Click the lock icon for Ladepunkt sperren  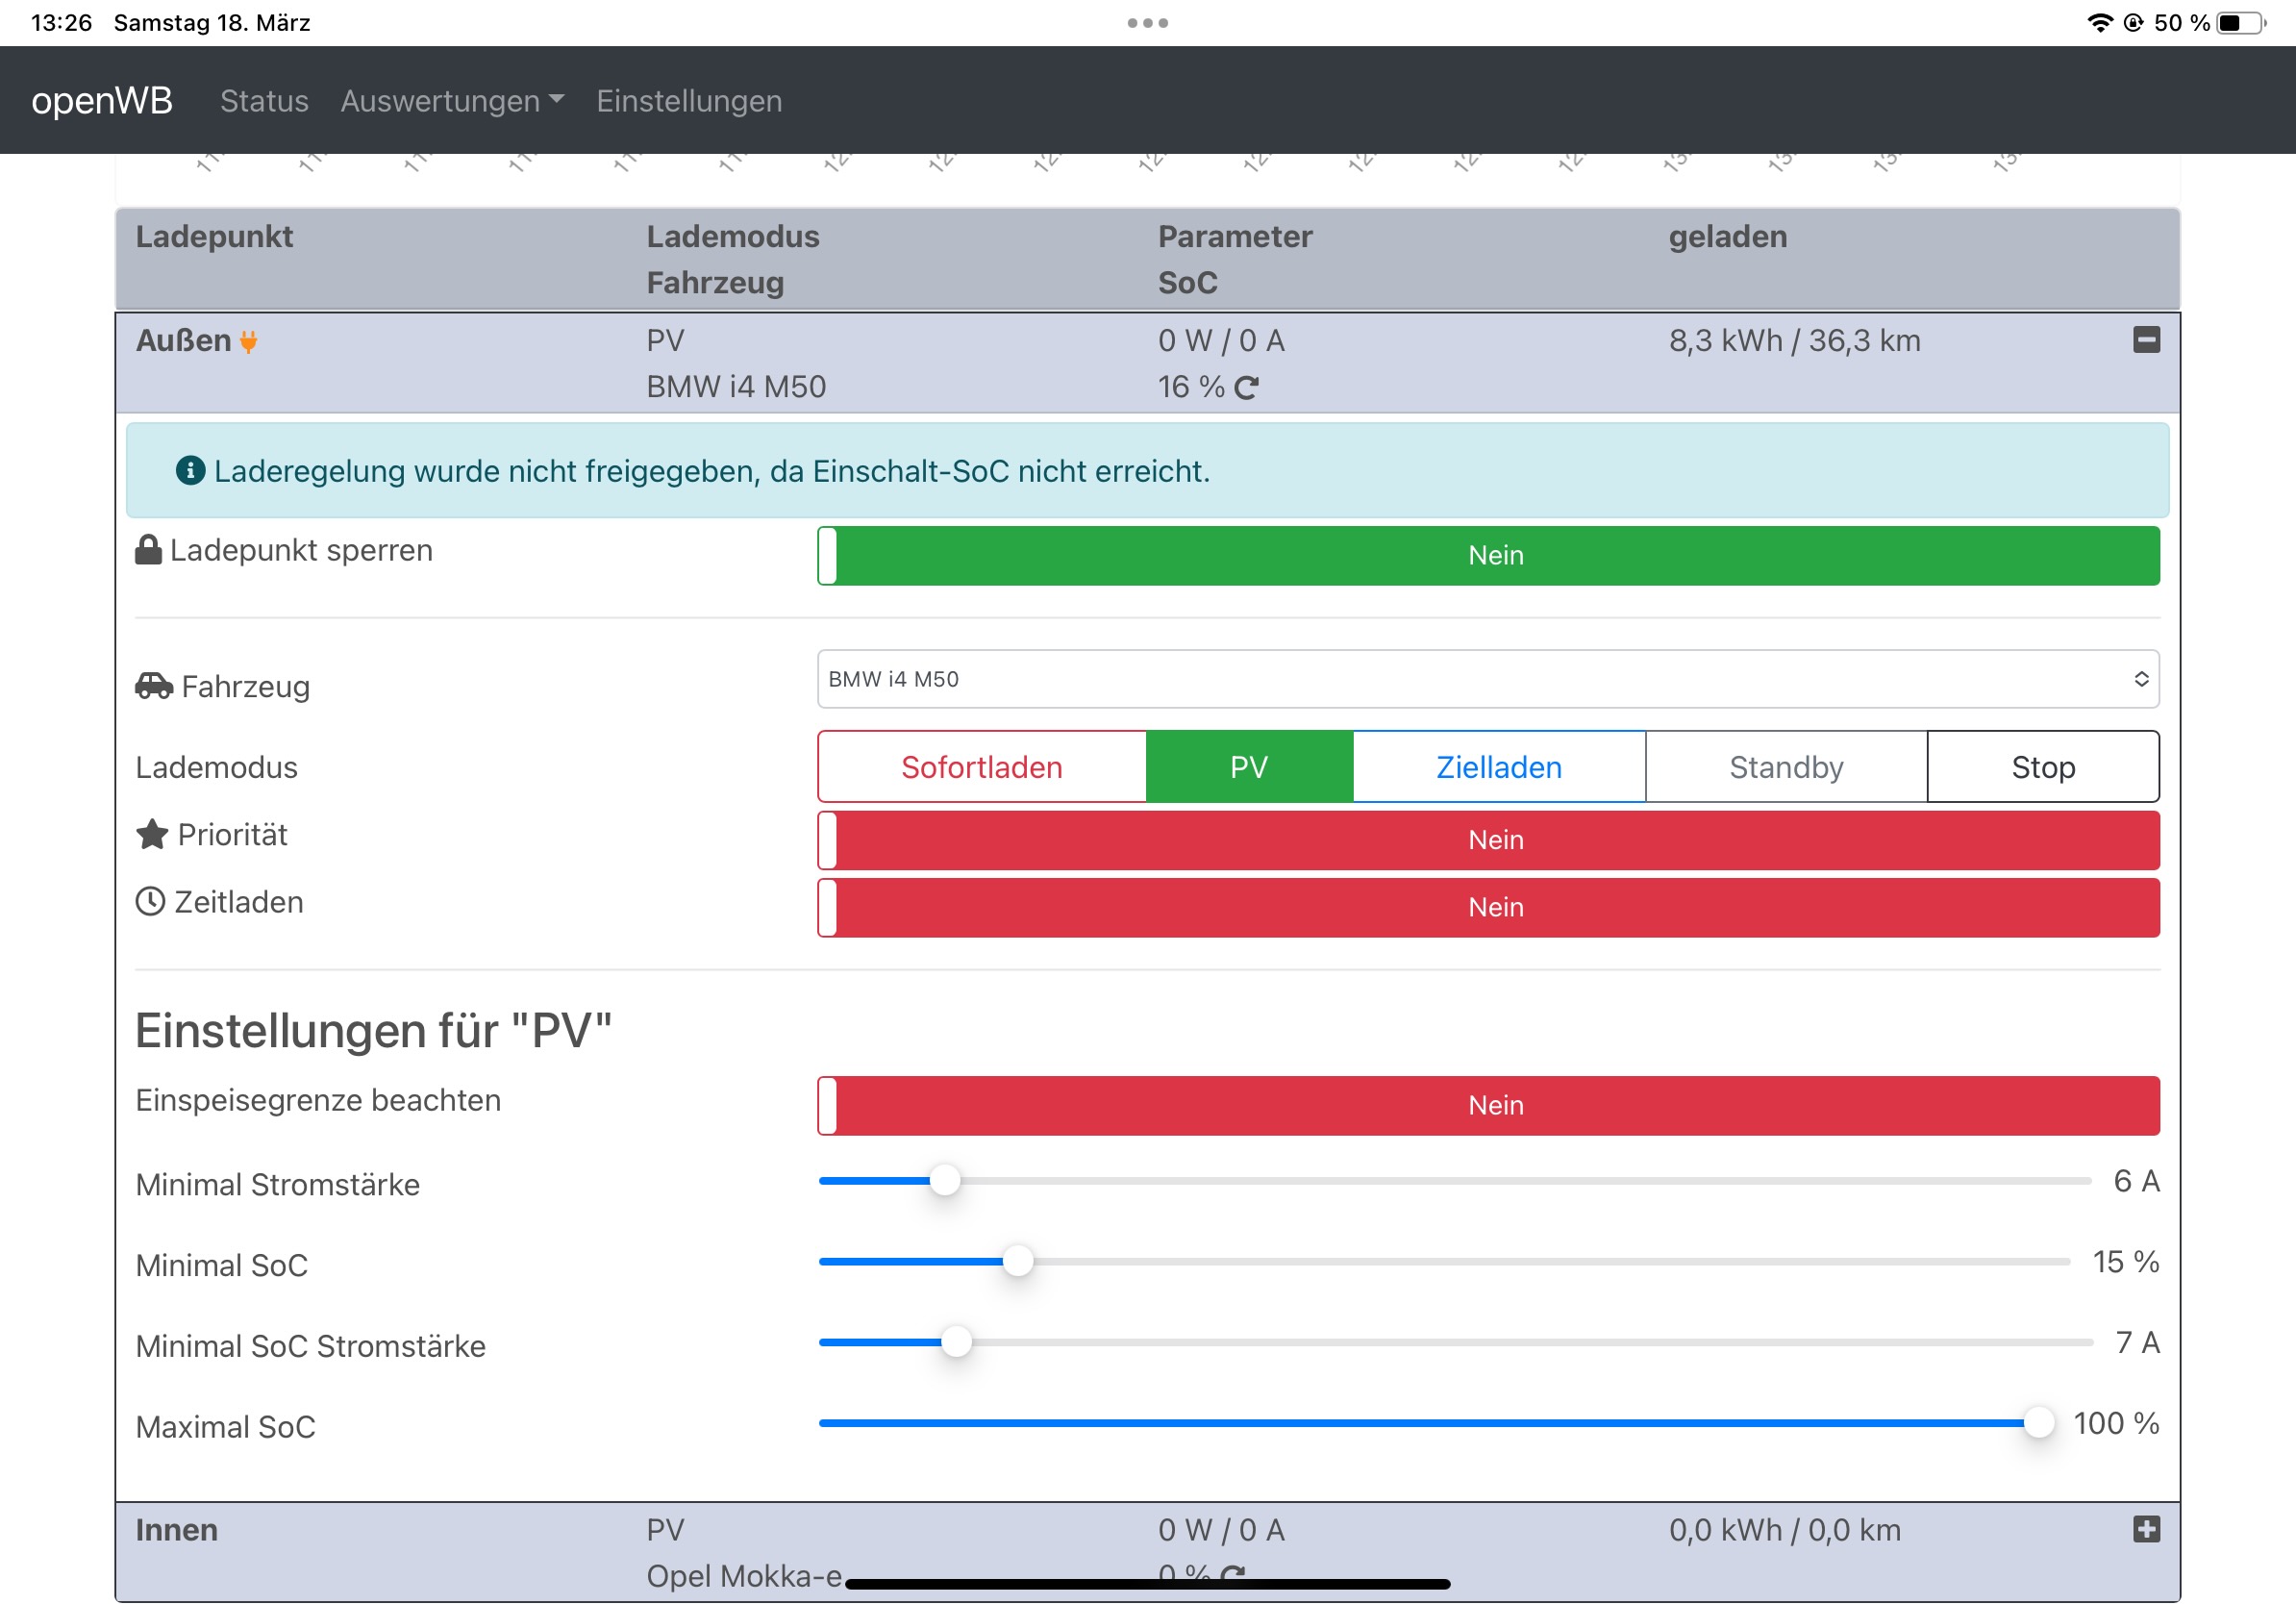148,550
